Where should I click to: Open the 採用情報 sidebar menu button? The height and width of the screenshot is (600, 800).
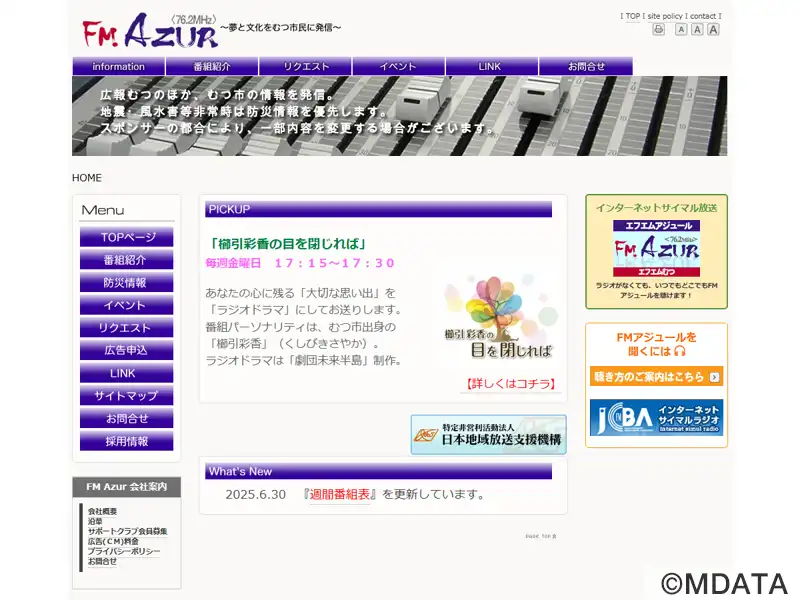(127, 441)
